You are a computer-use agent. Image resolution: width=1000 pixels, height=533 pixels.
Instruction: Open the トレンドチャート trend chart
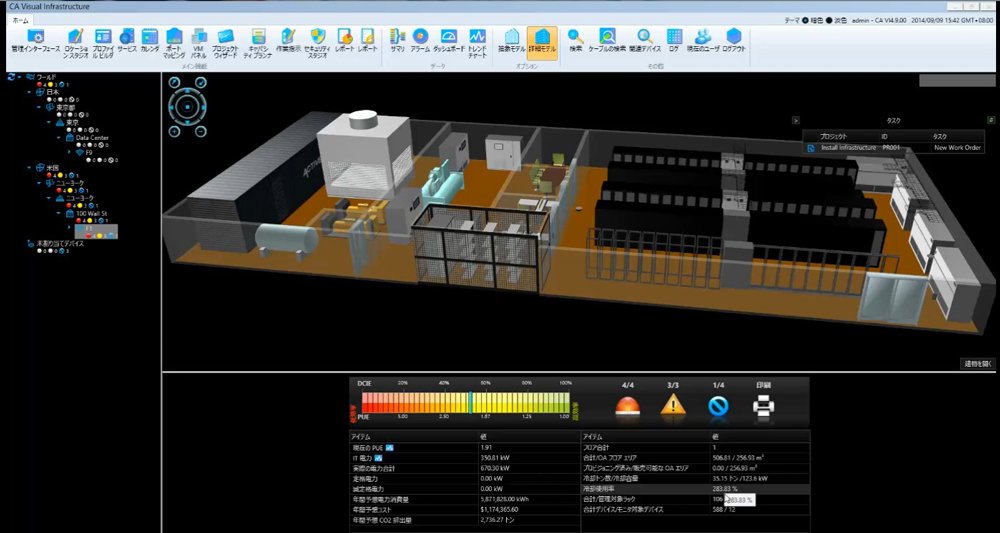pos(478,43)
